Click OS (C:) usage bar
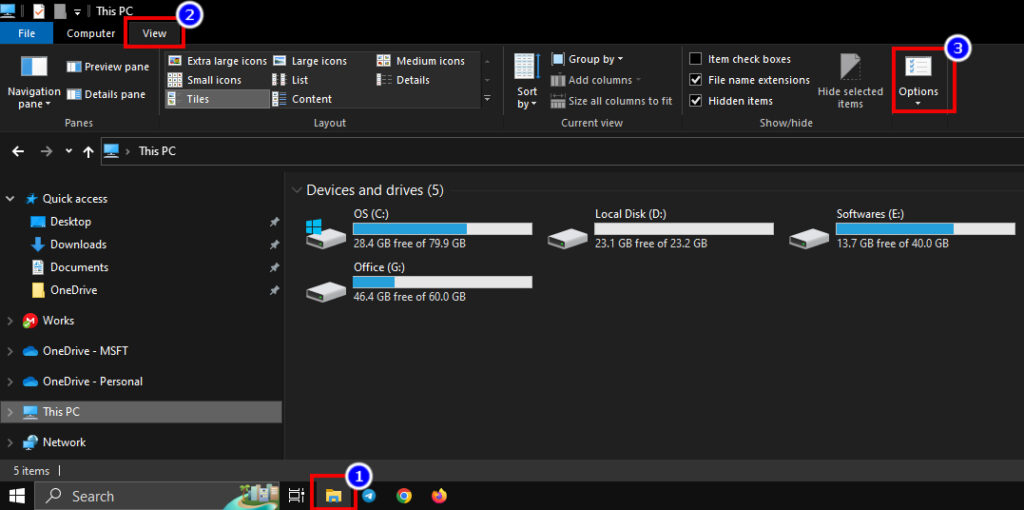Viewport: 1024px width, 510px height. (442, 229)
